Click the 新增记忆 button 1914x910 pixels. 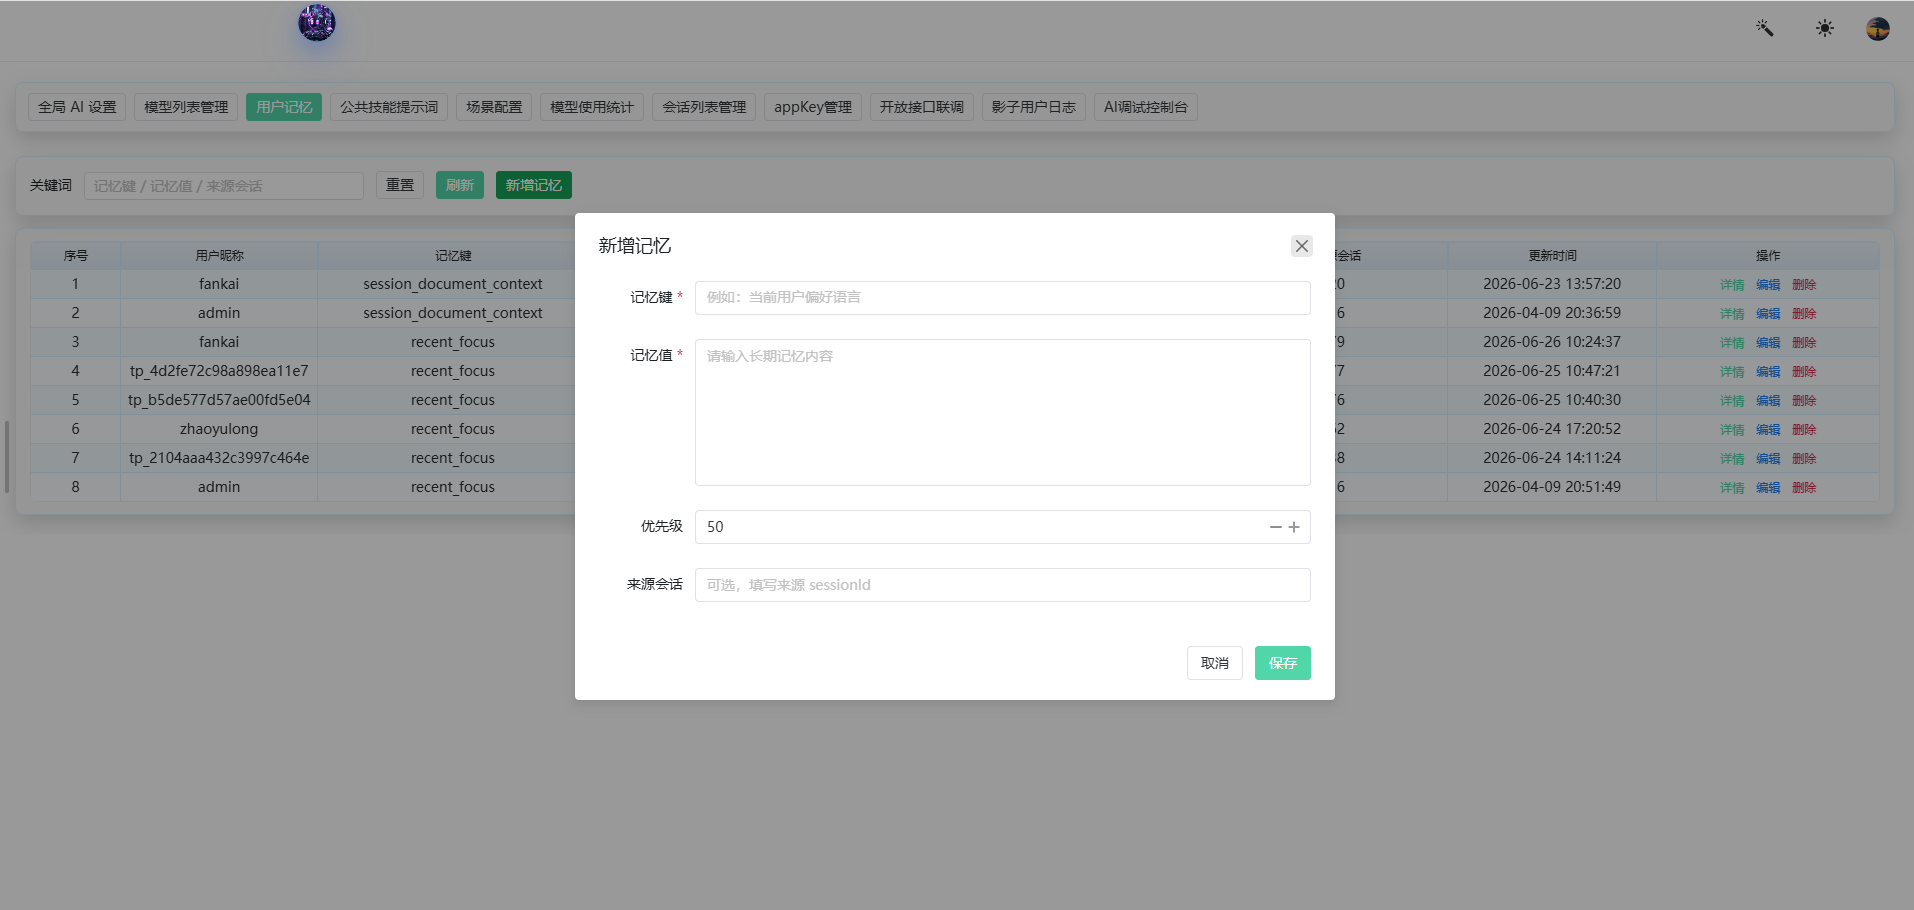534,185
